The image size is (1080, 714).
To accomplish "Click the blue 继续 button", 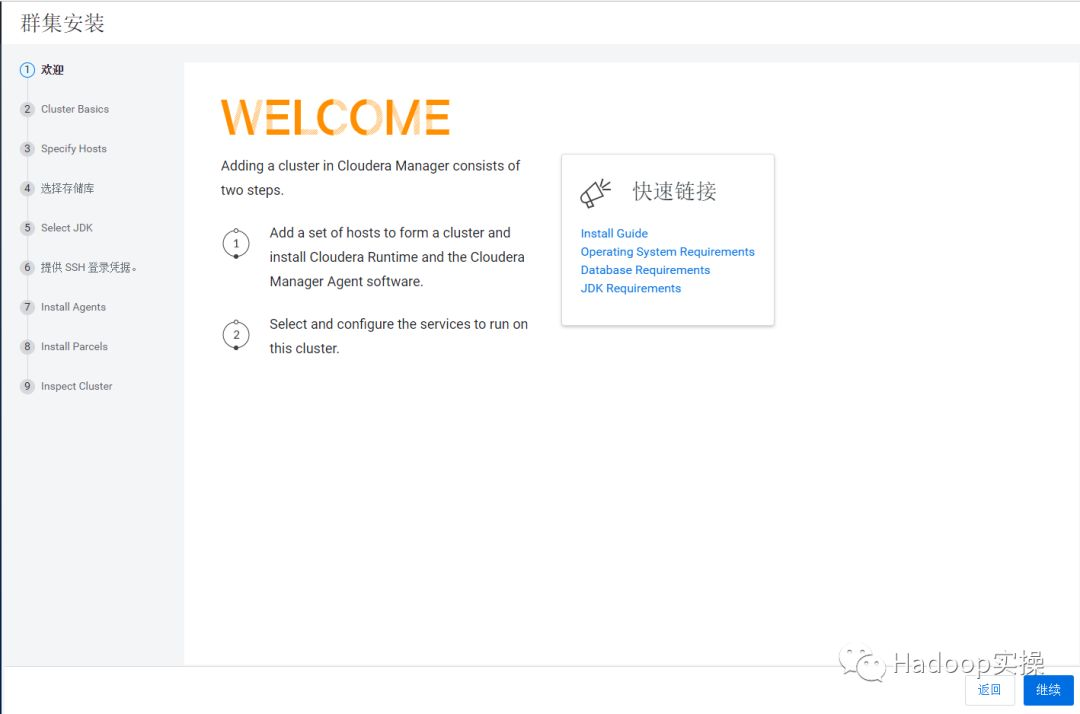I will click(x=1048, y=690).
